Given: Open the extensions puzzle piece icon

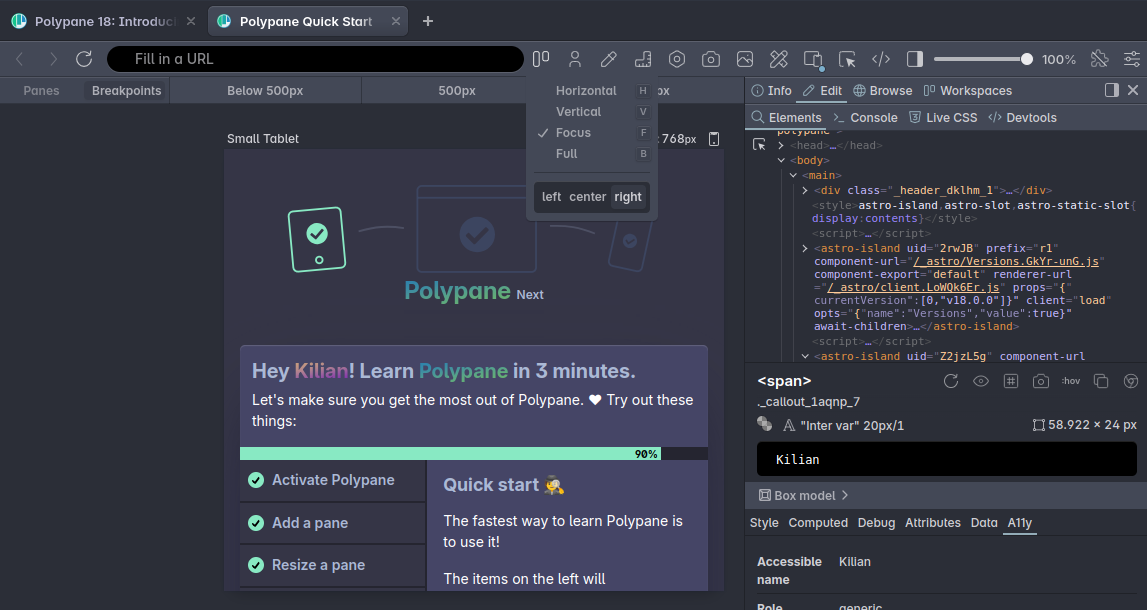Looking at the screenshot, I should pyautogui.click(x=1099, y=58).
